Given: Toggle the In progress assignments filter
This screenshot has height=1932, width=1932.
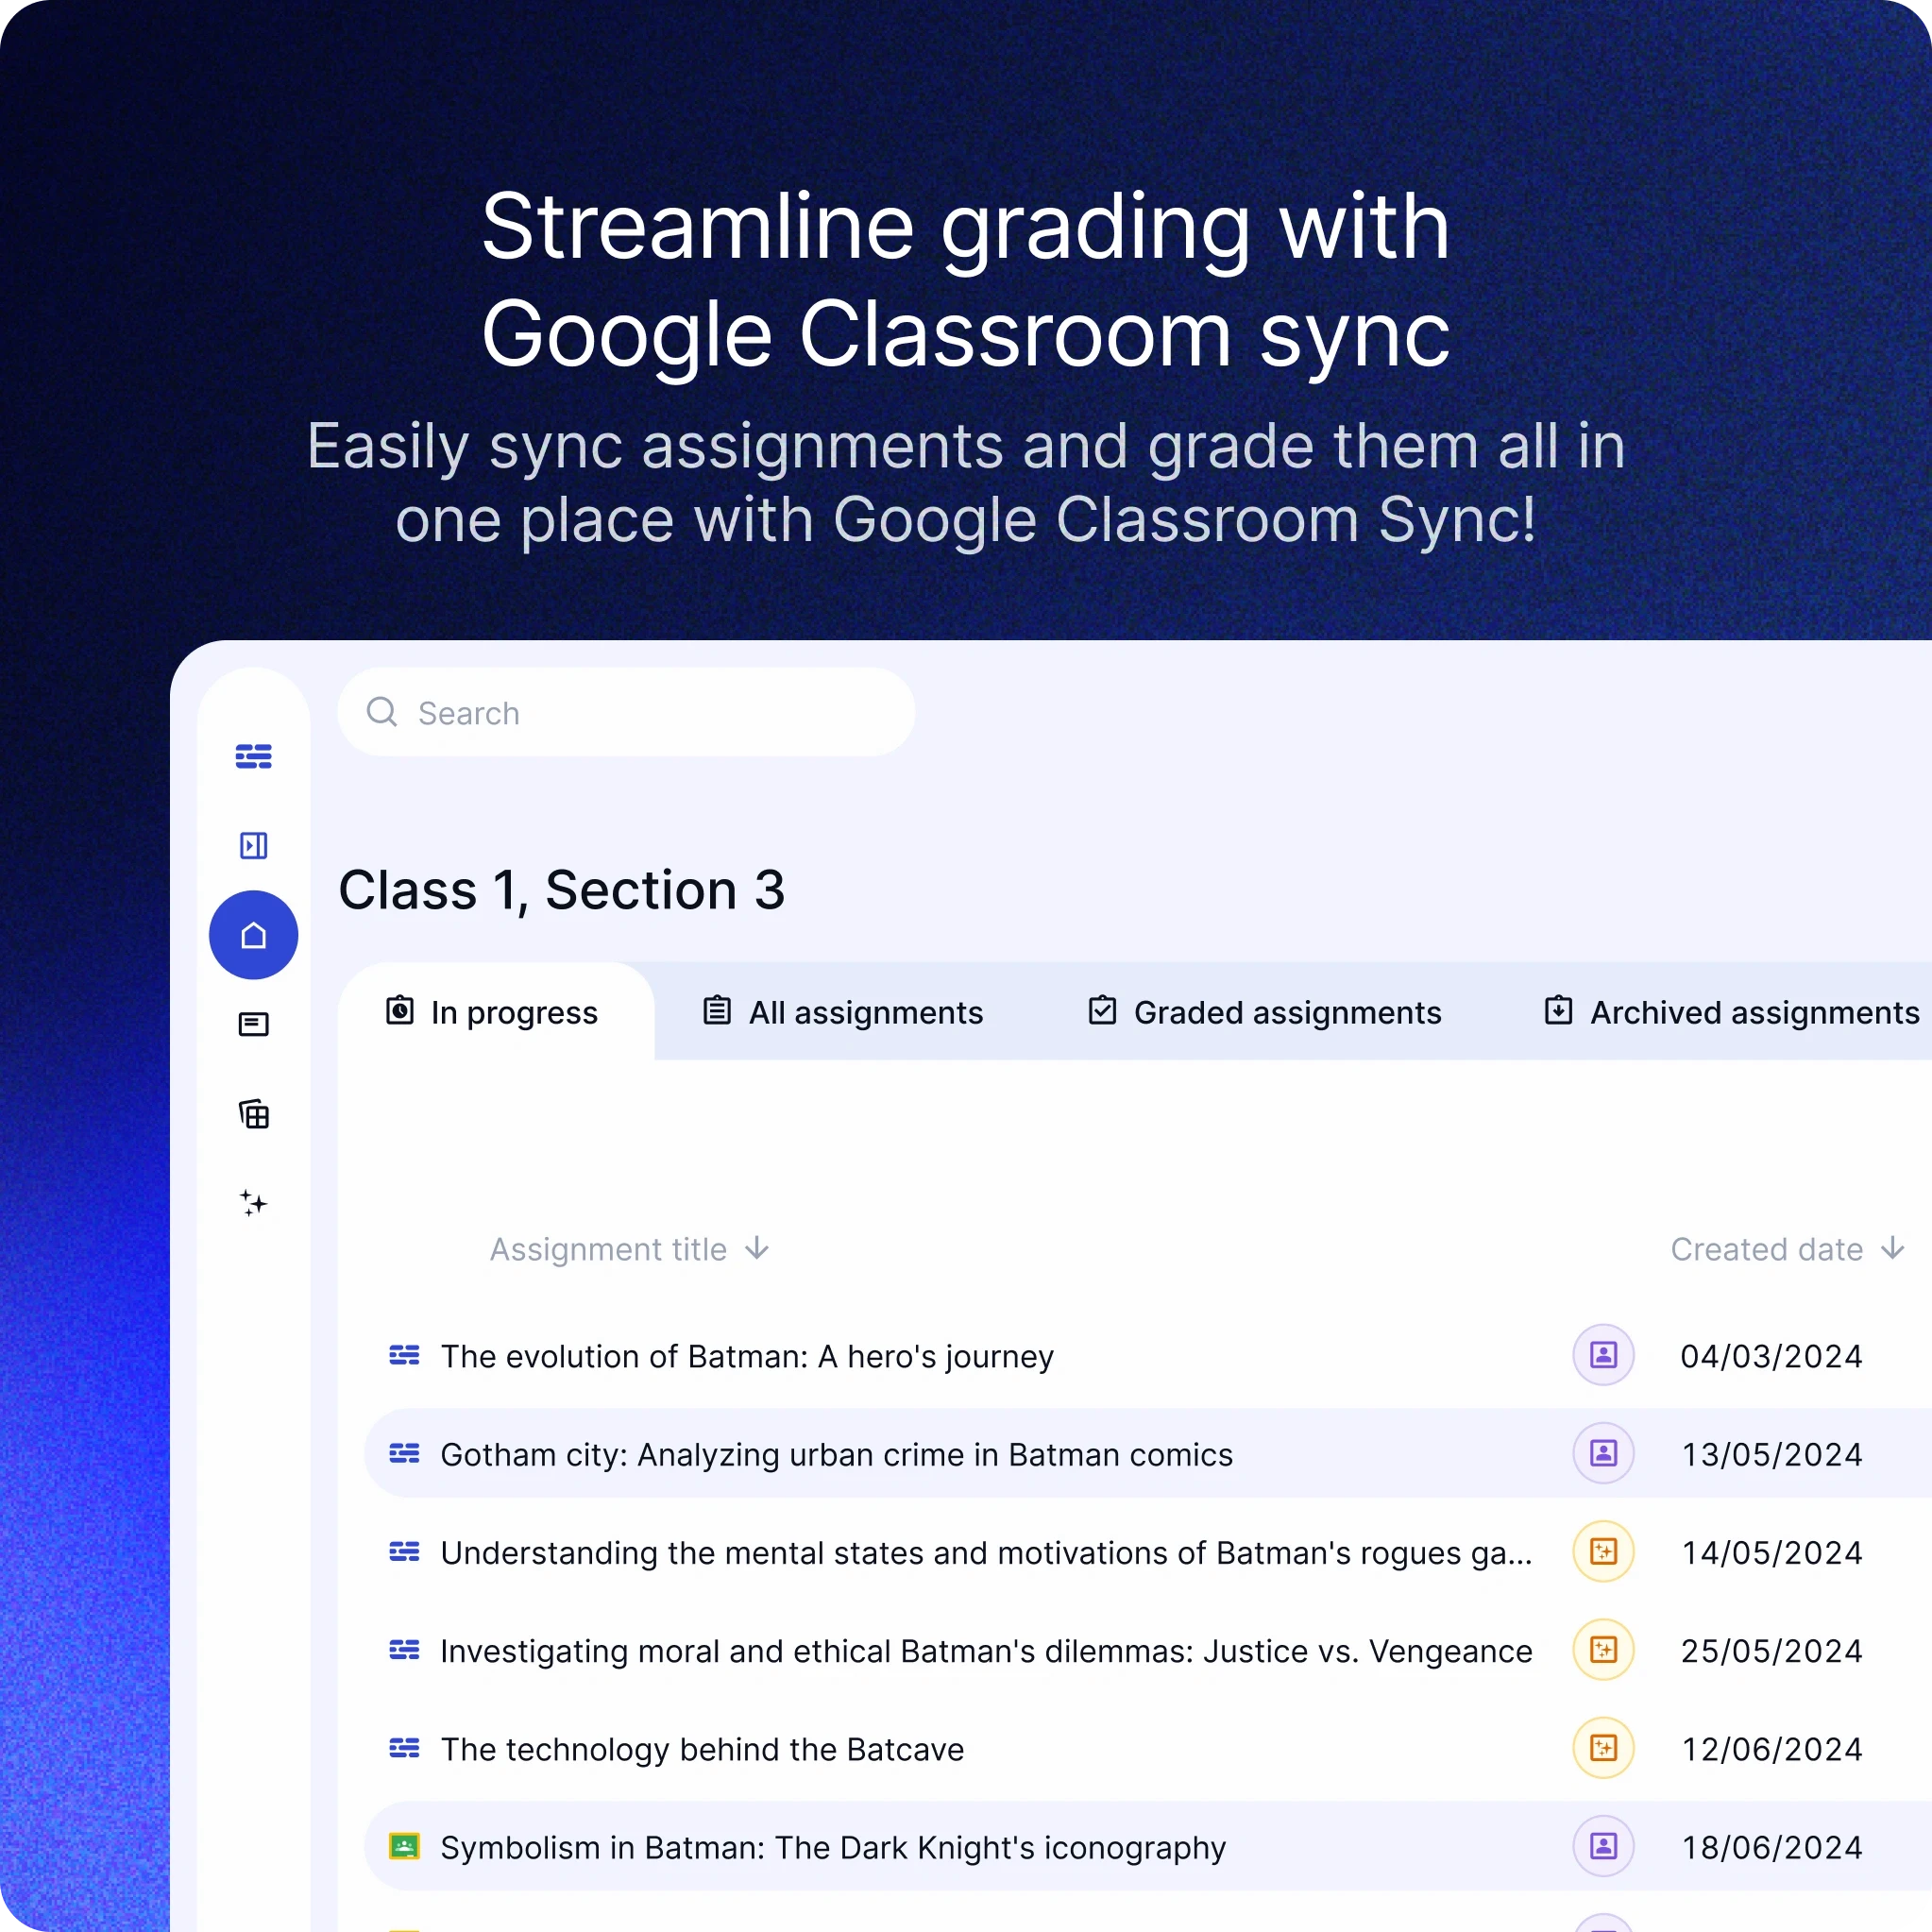Looking at the screenshot, I should tap(492, 1012).
